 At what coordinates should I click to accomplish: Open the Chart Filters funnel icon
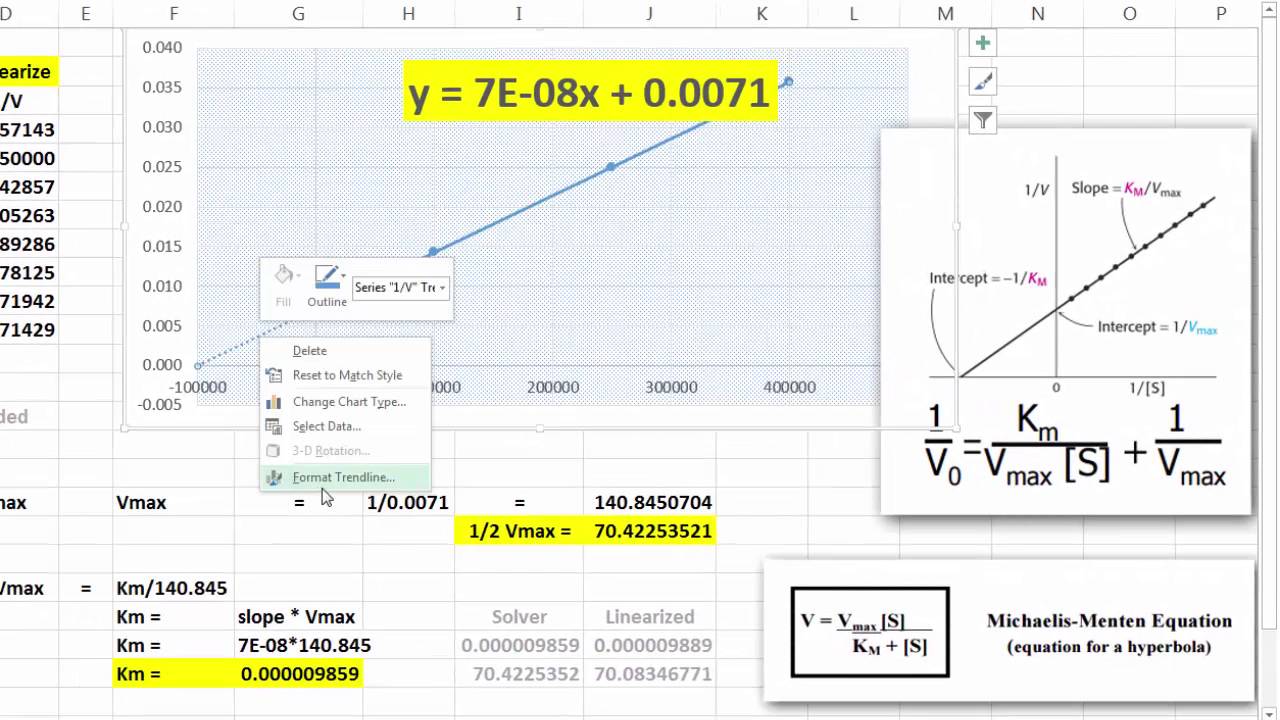(x=983, y=121)
